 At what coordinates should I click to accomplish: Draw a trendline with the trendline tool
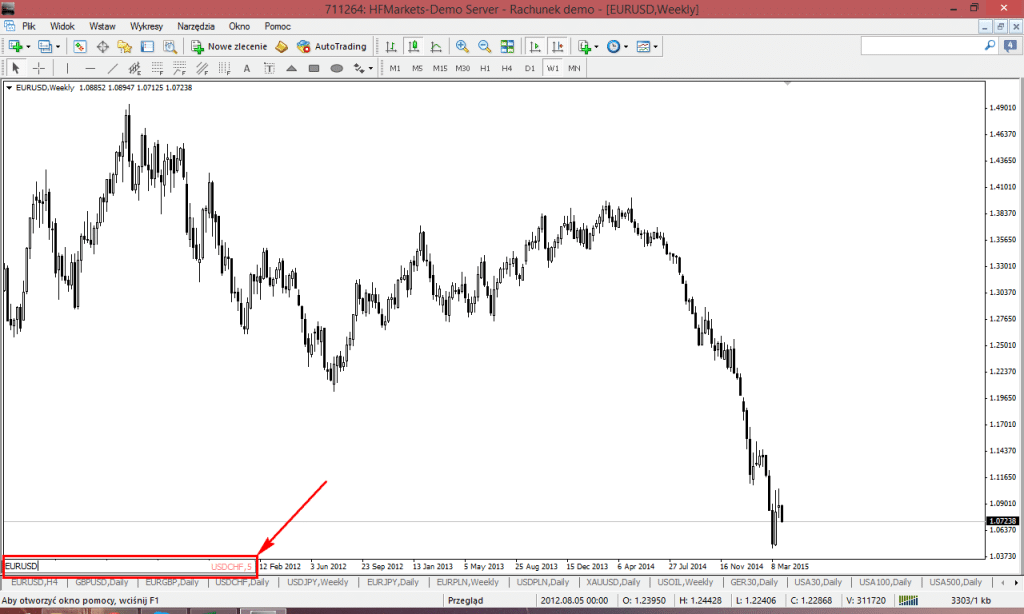(x=113, y=68)
